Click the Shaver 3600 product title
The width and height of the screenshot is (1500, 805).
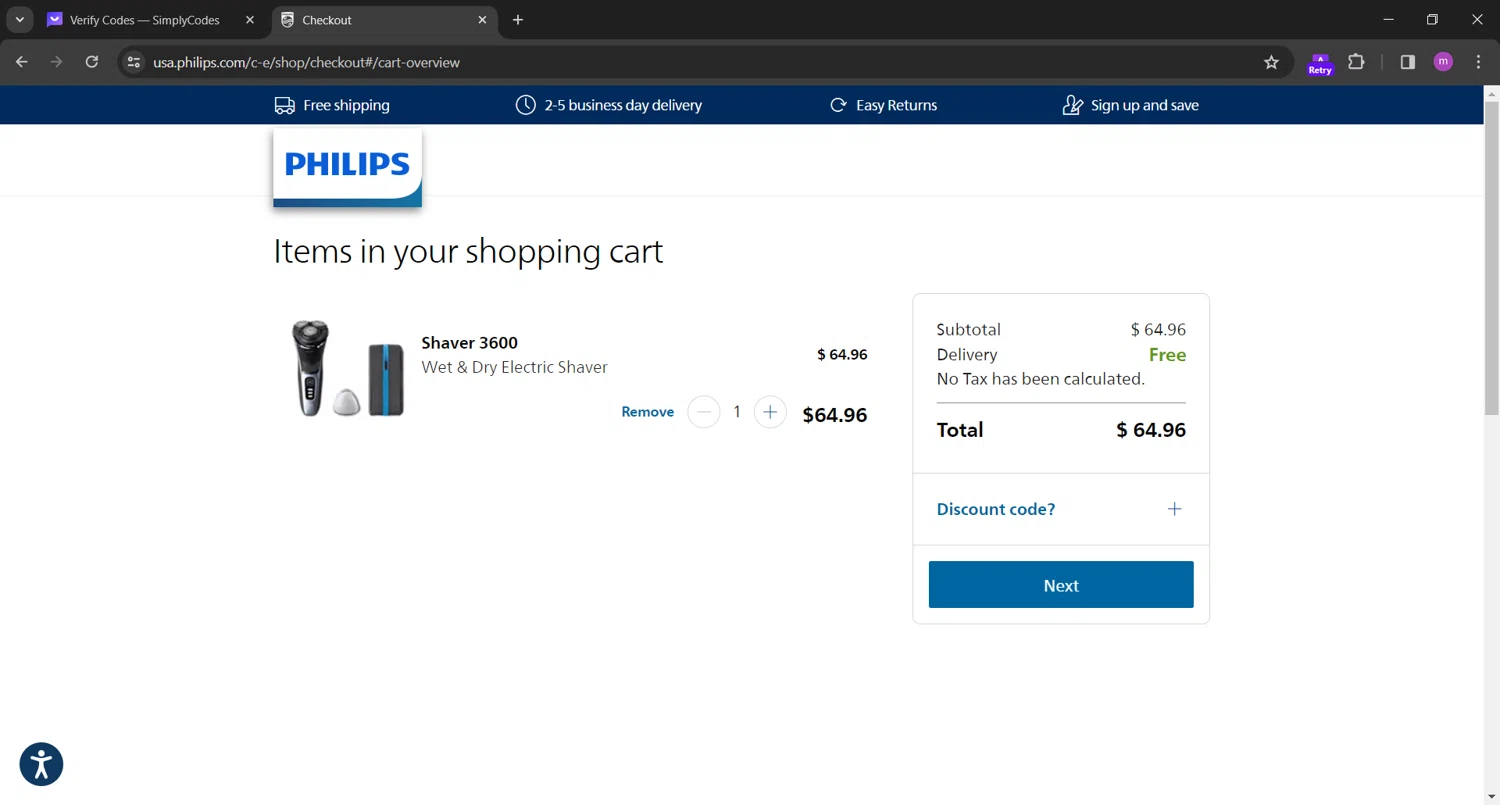tap(470, 343)
